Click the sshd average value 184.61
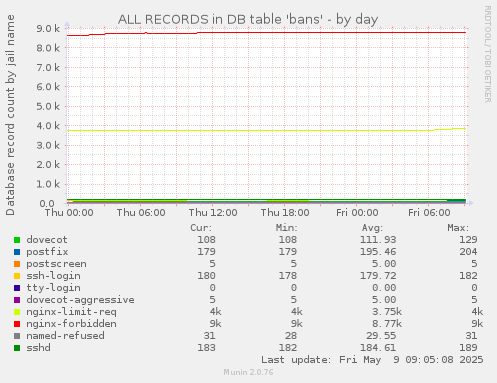 pos(378,348)
